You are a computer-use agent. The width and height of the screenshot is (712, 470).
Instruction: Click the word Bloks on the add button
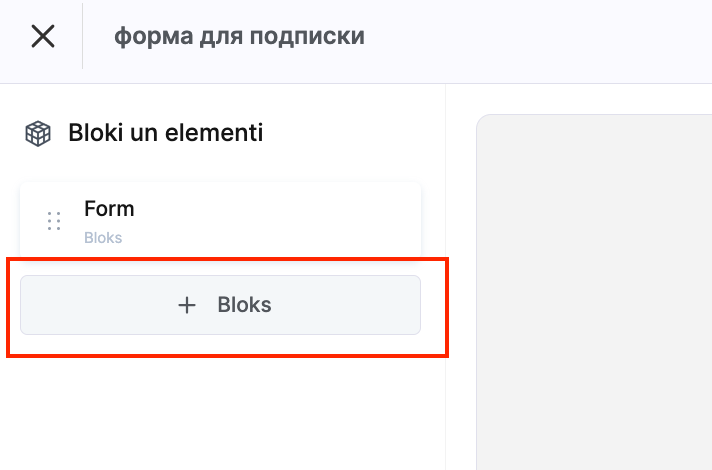pos(244,305)
